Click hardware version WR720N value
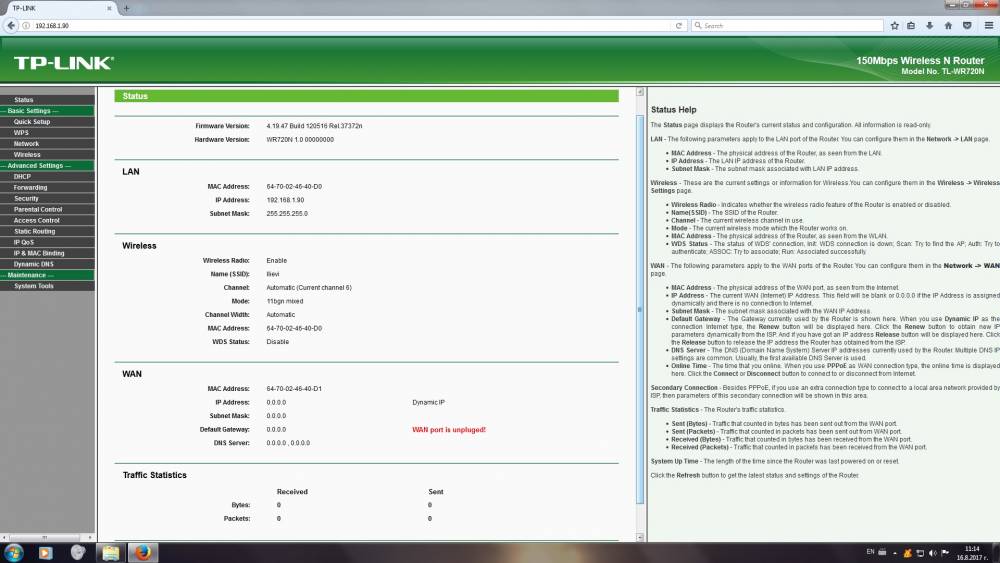Viewport: 1000px width, 563px height. point(300,140)
